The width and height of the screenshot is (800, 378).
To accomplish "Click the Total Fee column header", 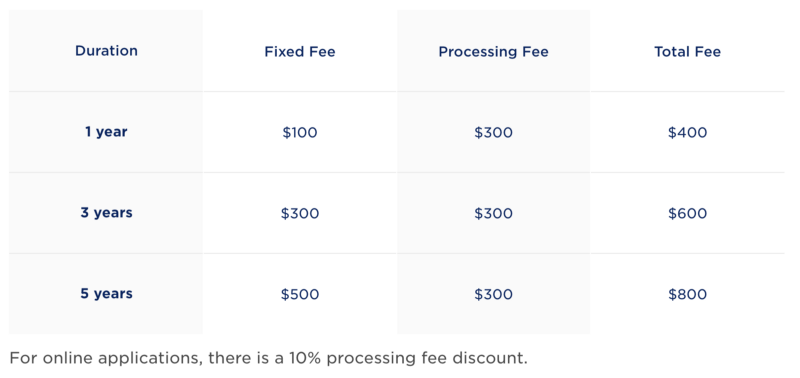I will [687, 52].
